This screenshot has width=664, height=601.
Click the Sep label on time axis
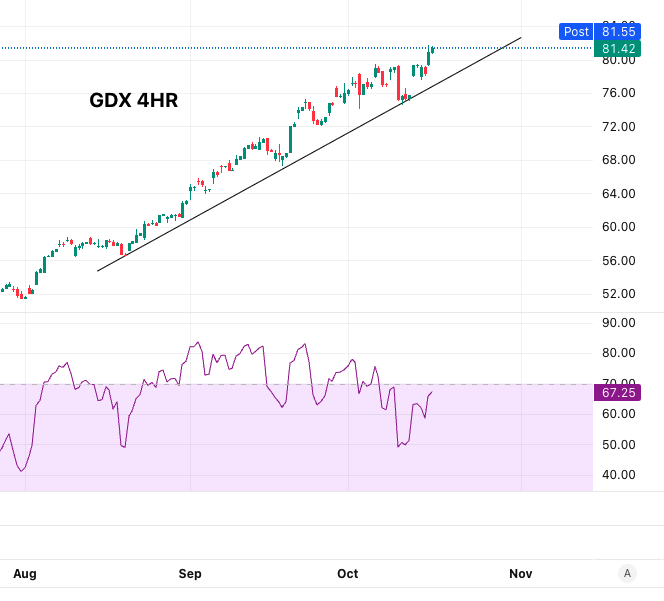pyautogui.click(x=190, y=573)
